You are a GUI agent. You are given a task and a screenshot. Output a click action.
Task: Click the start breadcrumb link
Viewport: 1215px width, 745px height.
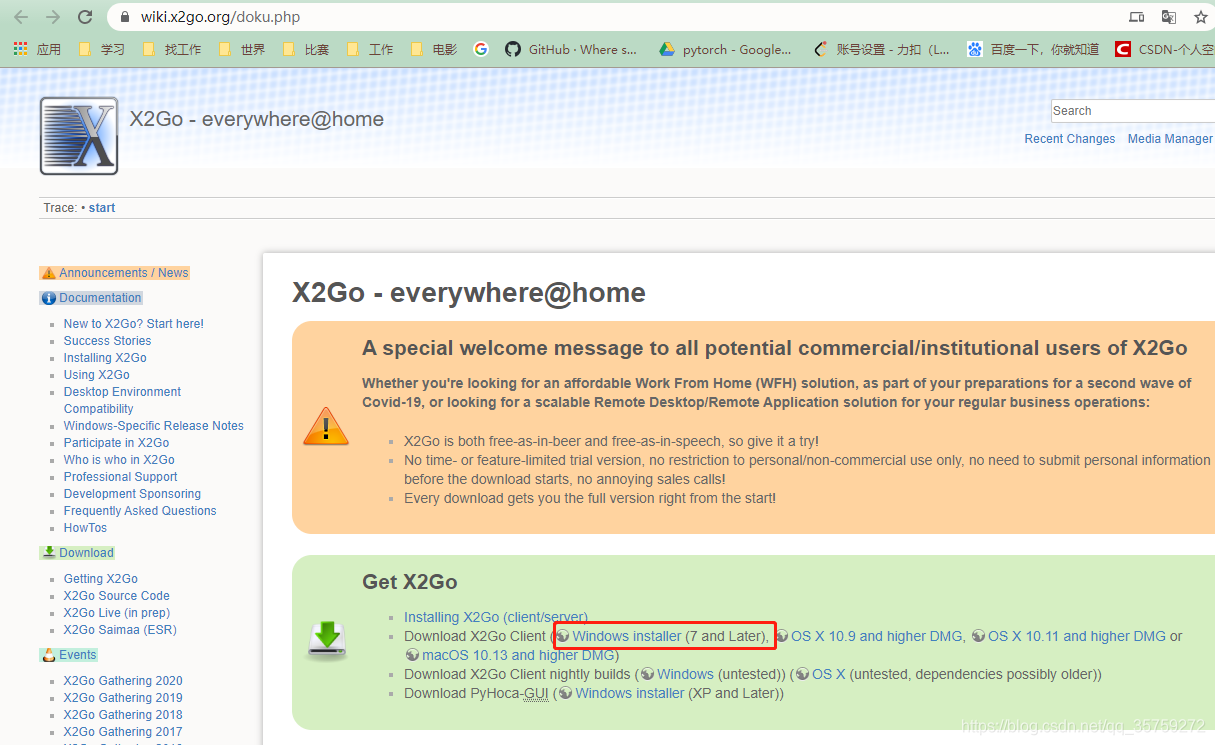click(x=102, y=208)
